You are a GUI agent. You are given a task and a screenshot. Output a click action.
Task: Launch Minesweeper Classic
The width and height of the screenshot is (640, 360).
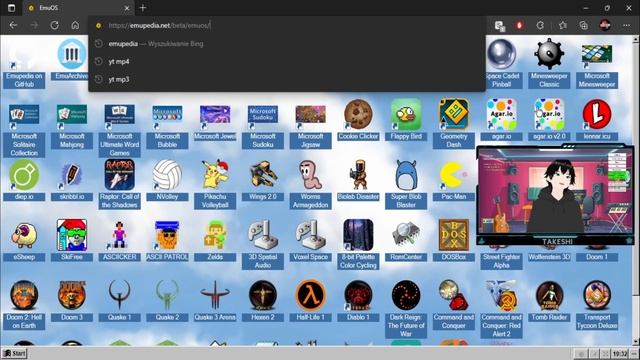[549, 64]
